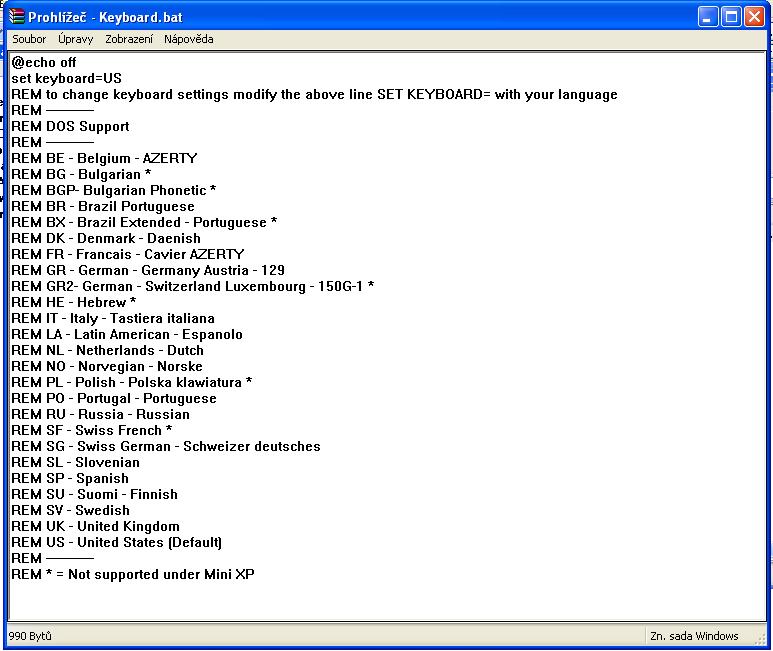Image resolution: width=773 pixels, height=651 pixels.
Task: Click the '@echo off' line
Action: [x=44, y=62]
